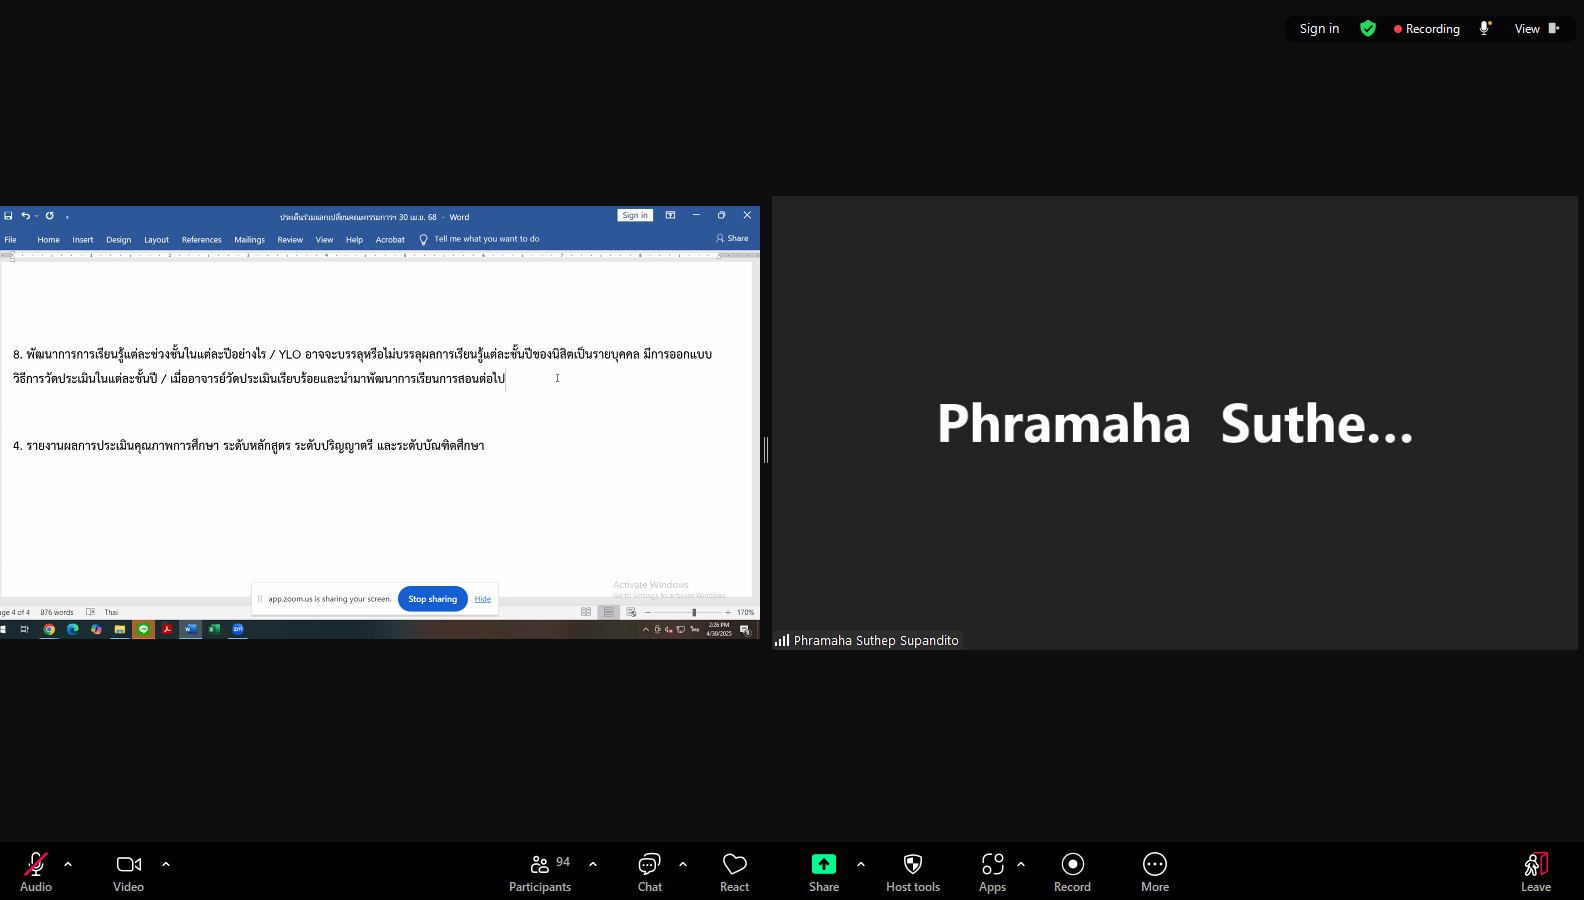Customize Quick Access Toolbar dropdown
Screen dimensions: 1584x900
coord(67,217)
